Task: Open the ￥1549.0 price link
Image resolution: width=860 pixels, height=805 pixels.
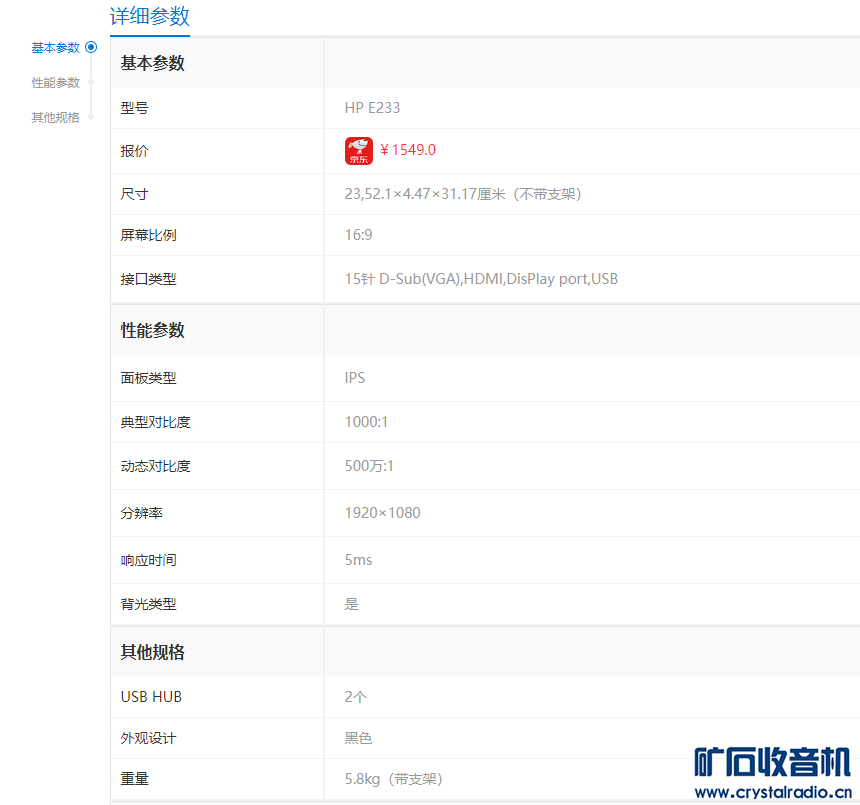Action: (x=408, y=150)
